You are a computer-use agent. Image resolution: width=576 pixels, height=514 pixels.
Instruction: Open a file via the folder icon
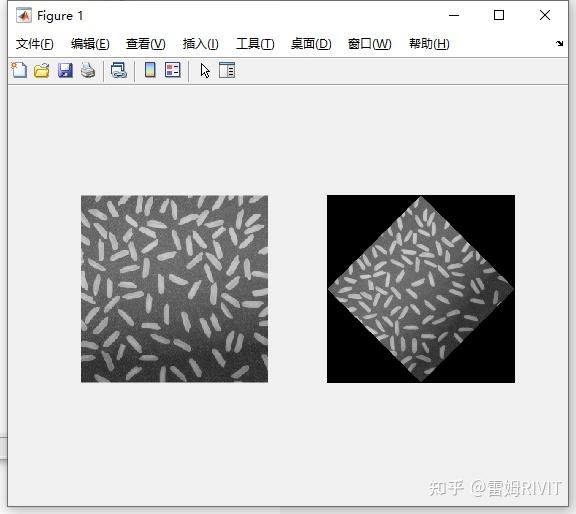point(42,70)
